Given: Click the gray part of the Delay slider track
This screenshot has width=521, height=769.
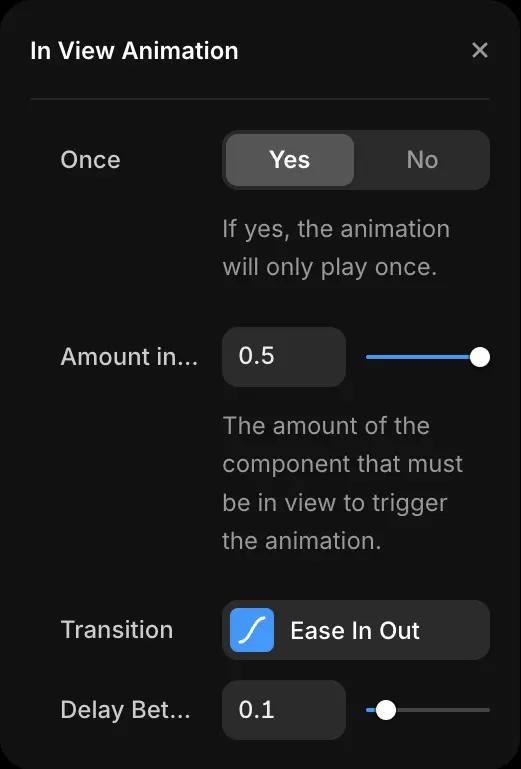Looking at the screenshot, I should [443, 710].
